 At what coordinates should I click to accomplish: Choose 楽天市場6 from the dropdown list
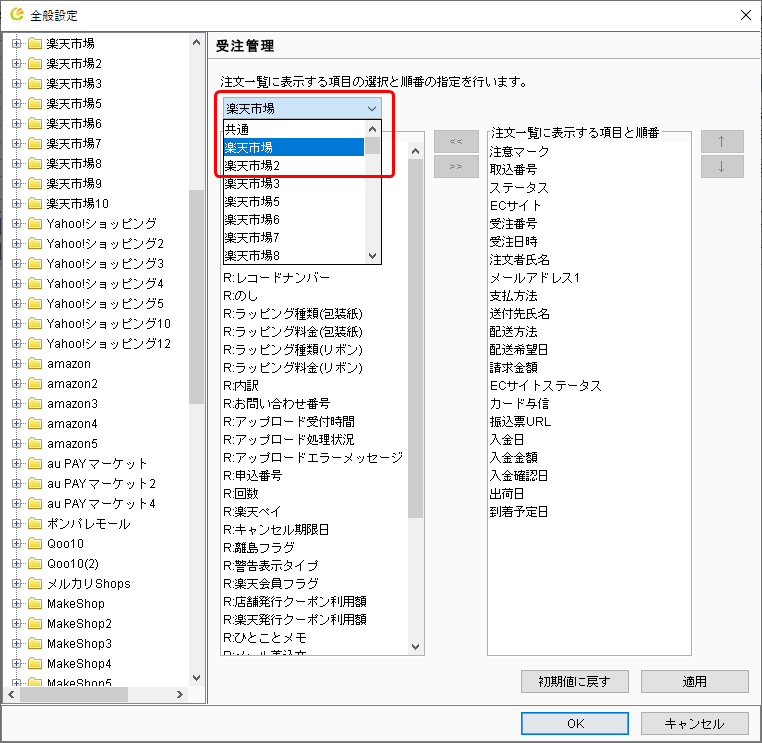(294, 220)
